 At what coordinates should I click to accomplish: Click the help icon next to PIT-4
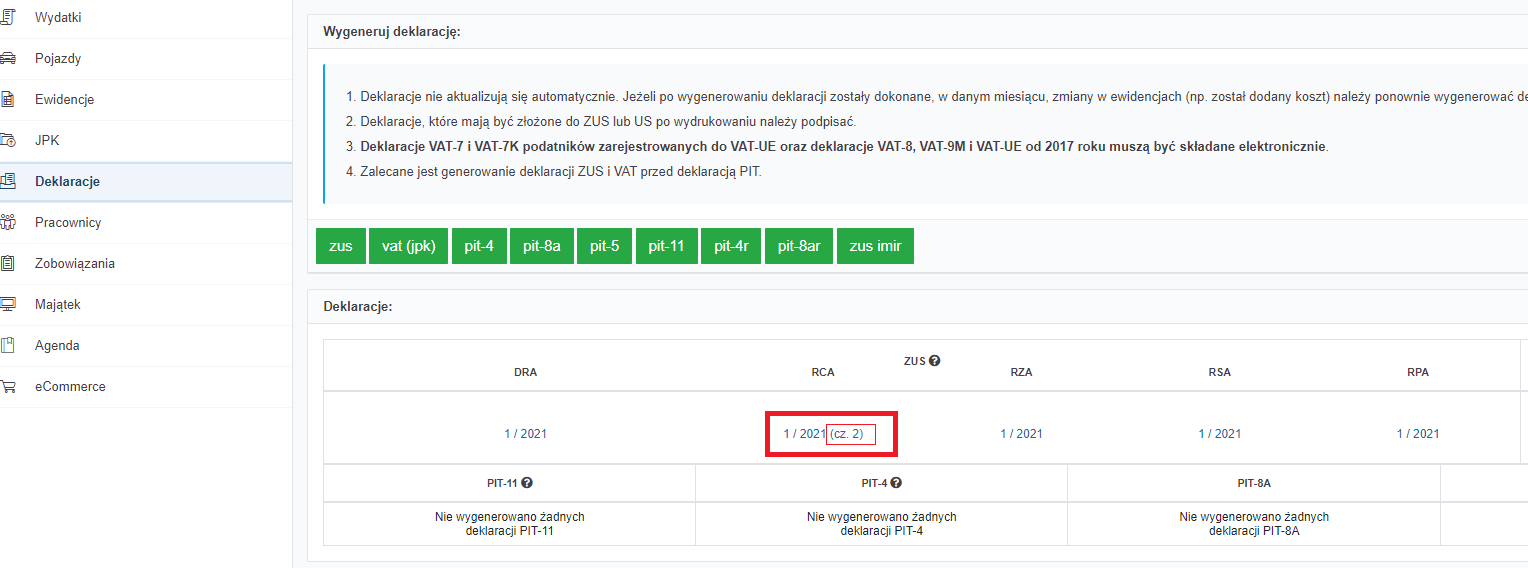tap(896, 483)
